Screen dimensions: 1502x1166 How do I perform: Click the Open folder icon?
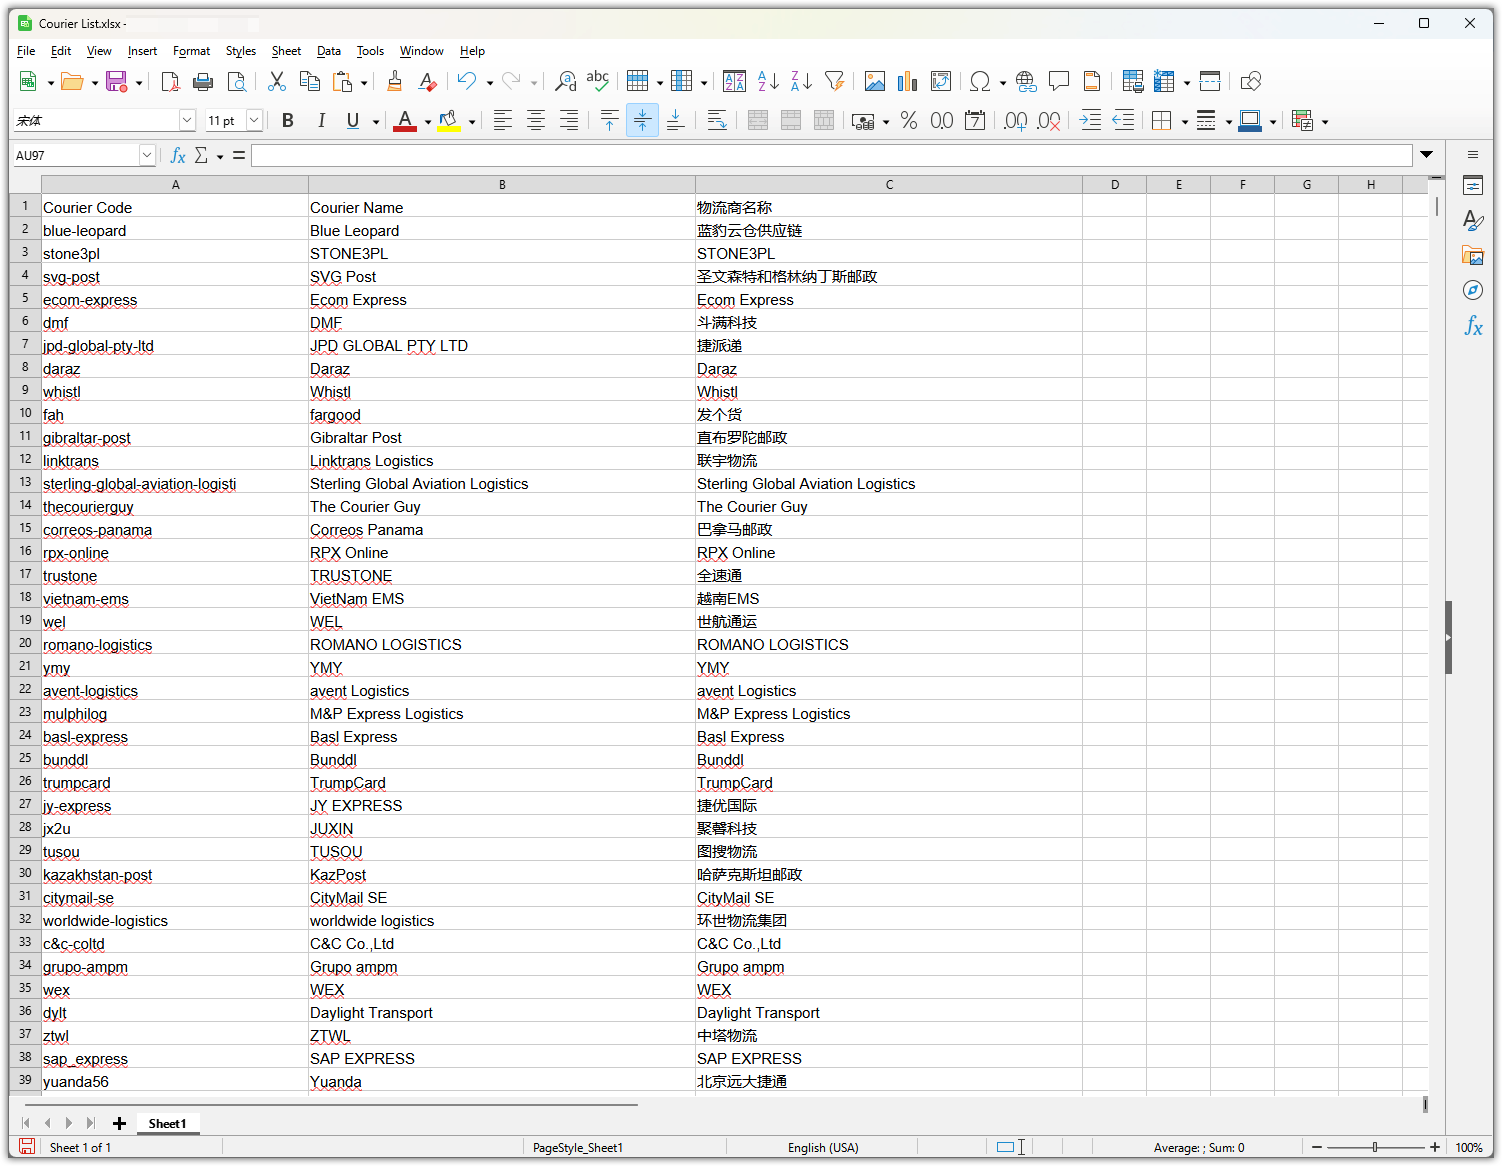point(72,82)
